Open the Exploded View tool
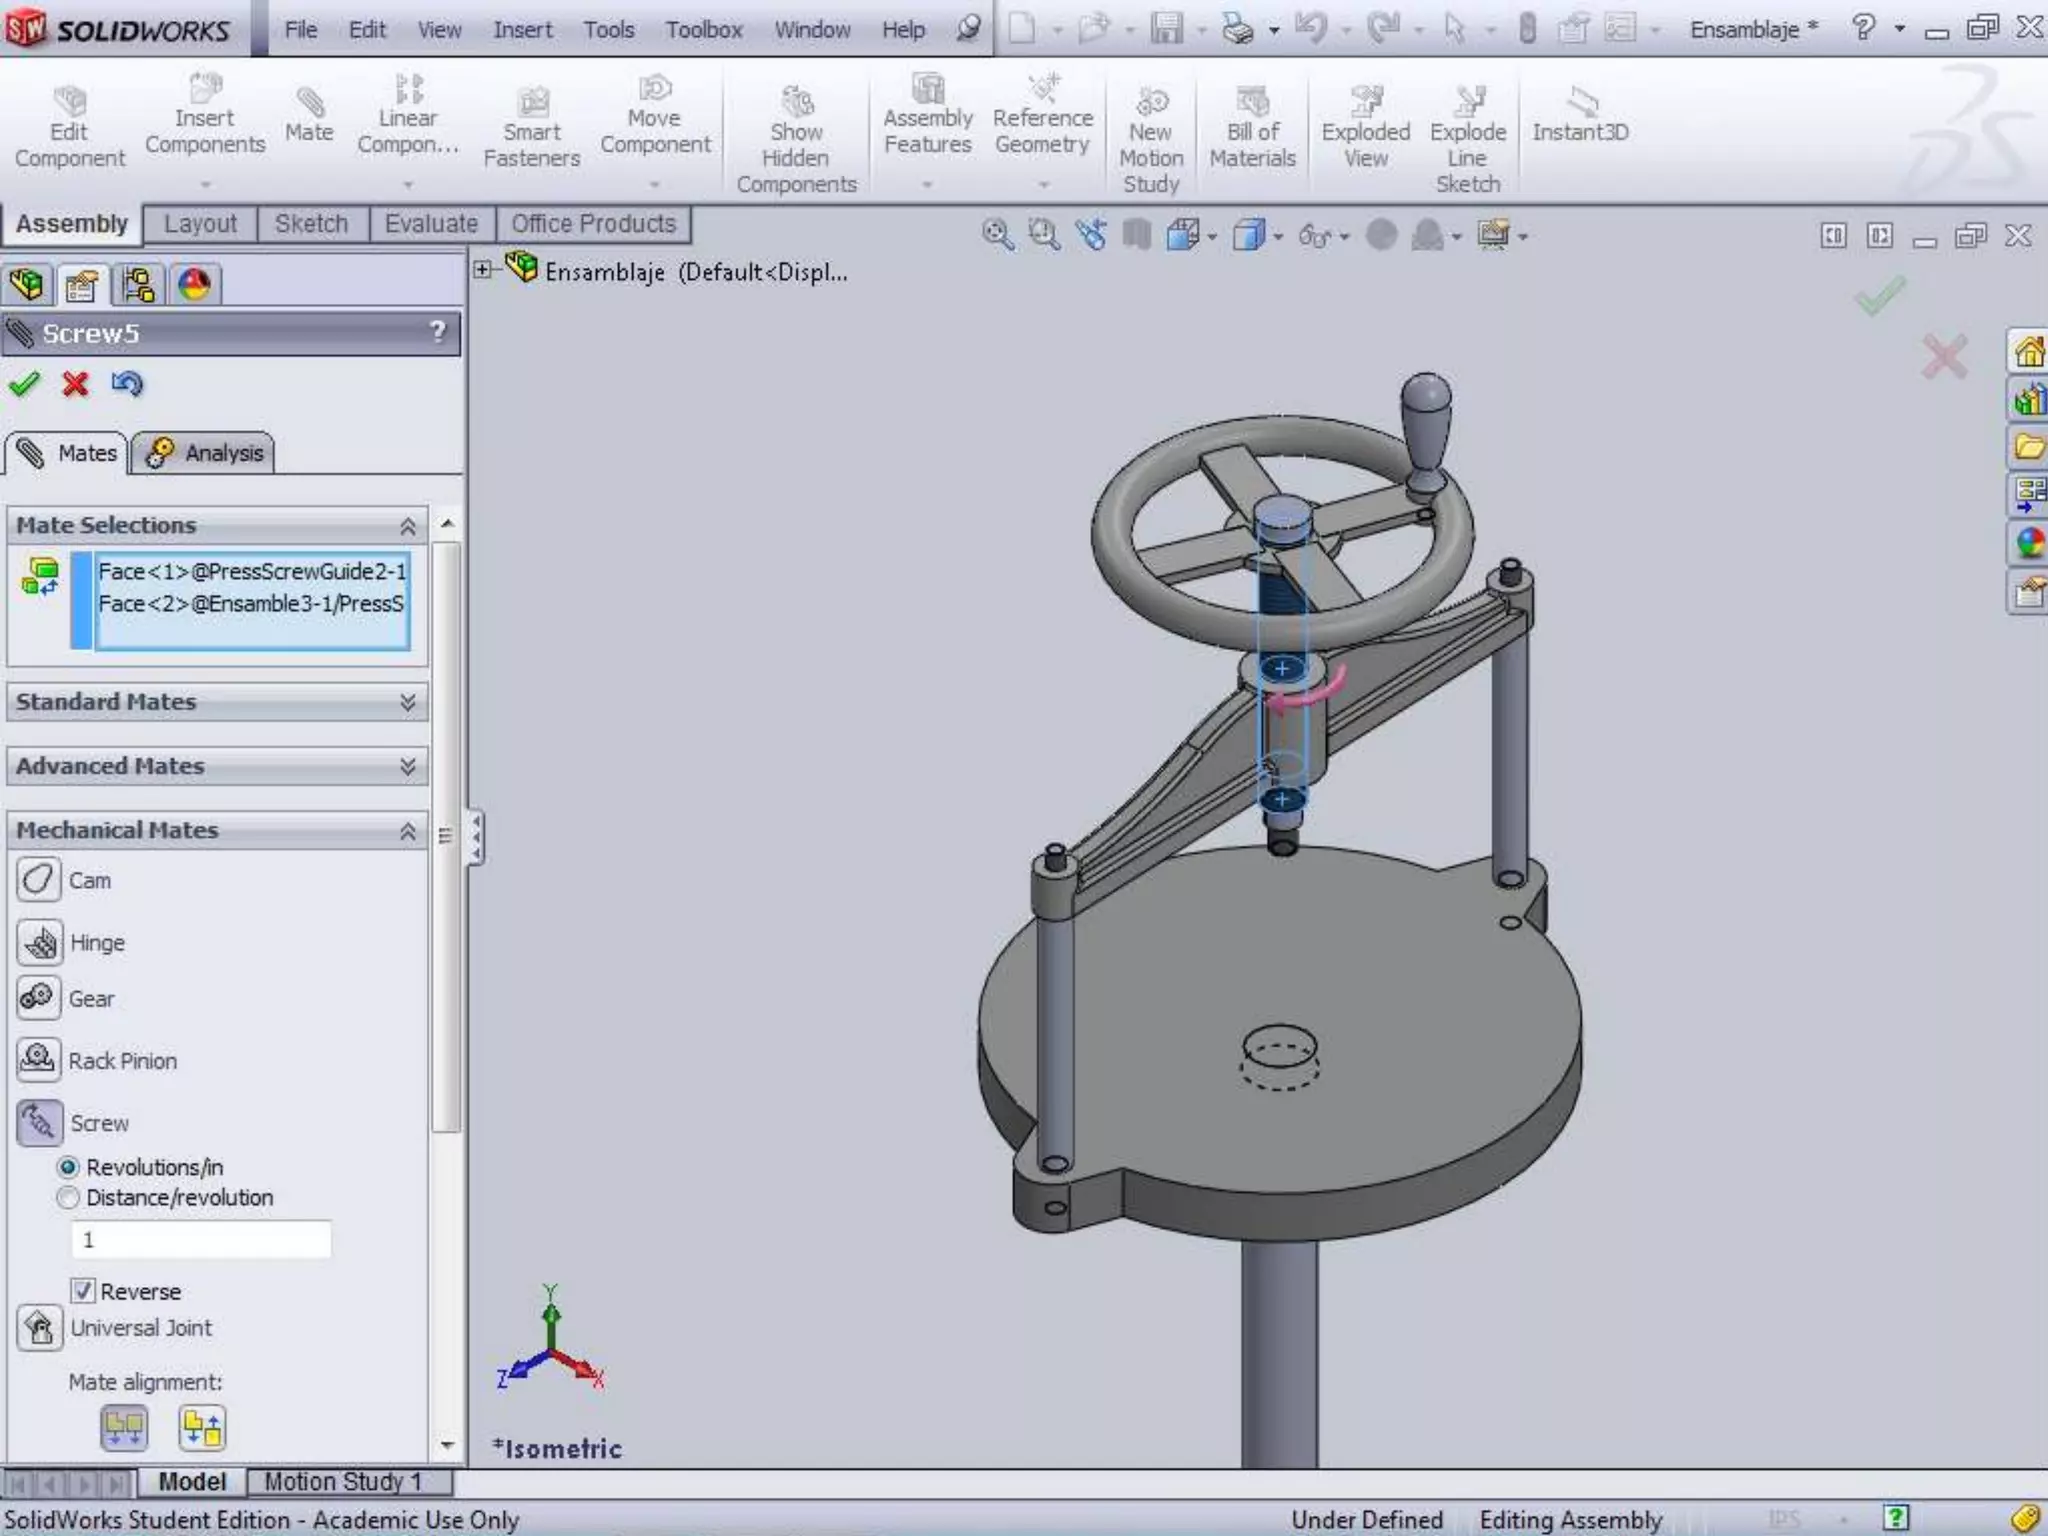Image resolution: width=2048 pixels, height=1536 pixels. (x=1365, y=103)
